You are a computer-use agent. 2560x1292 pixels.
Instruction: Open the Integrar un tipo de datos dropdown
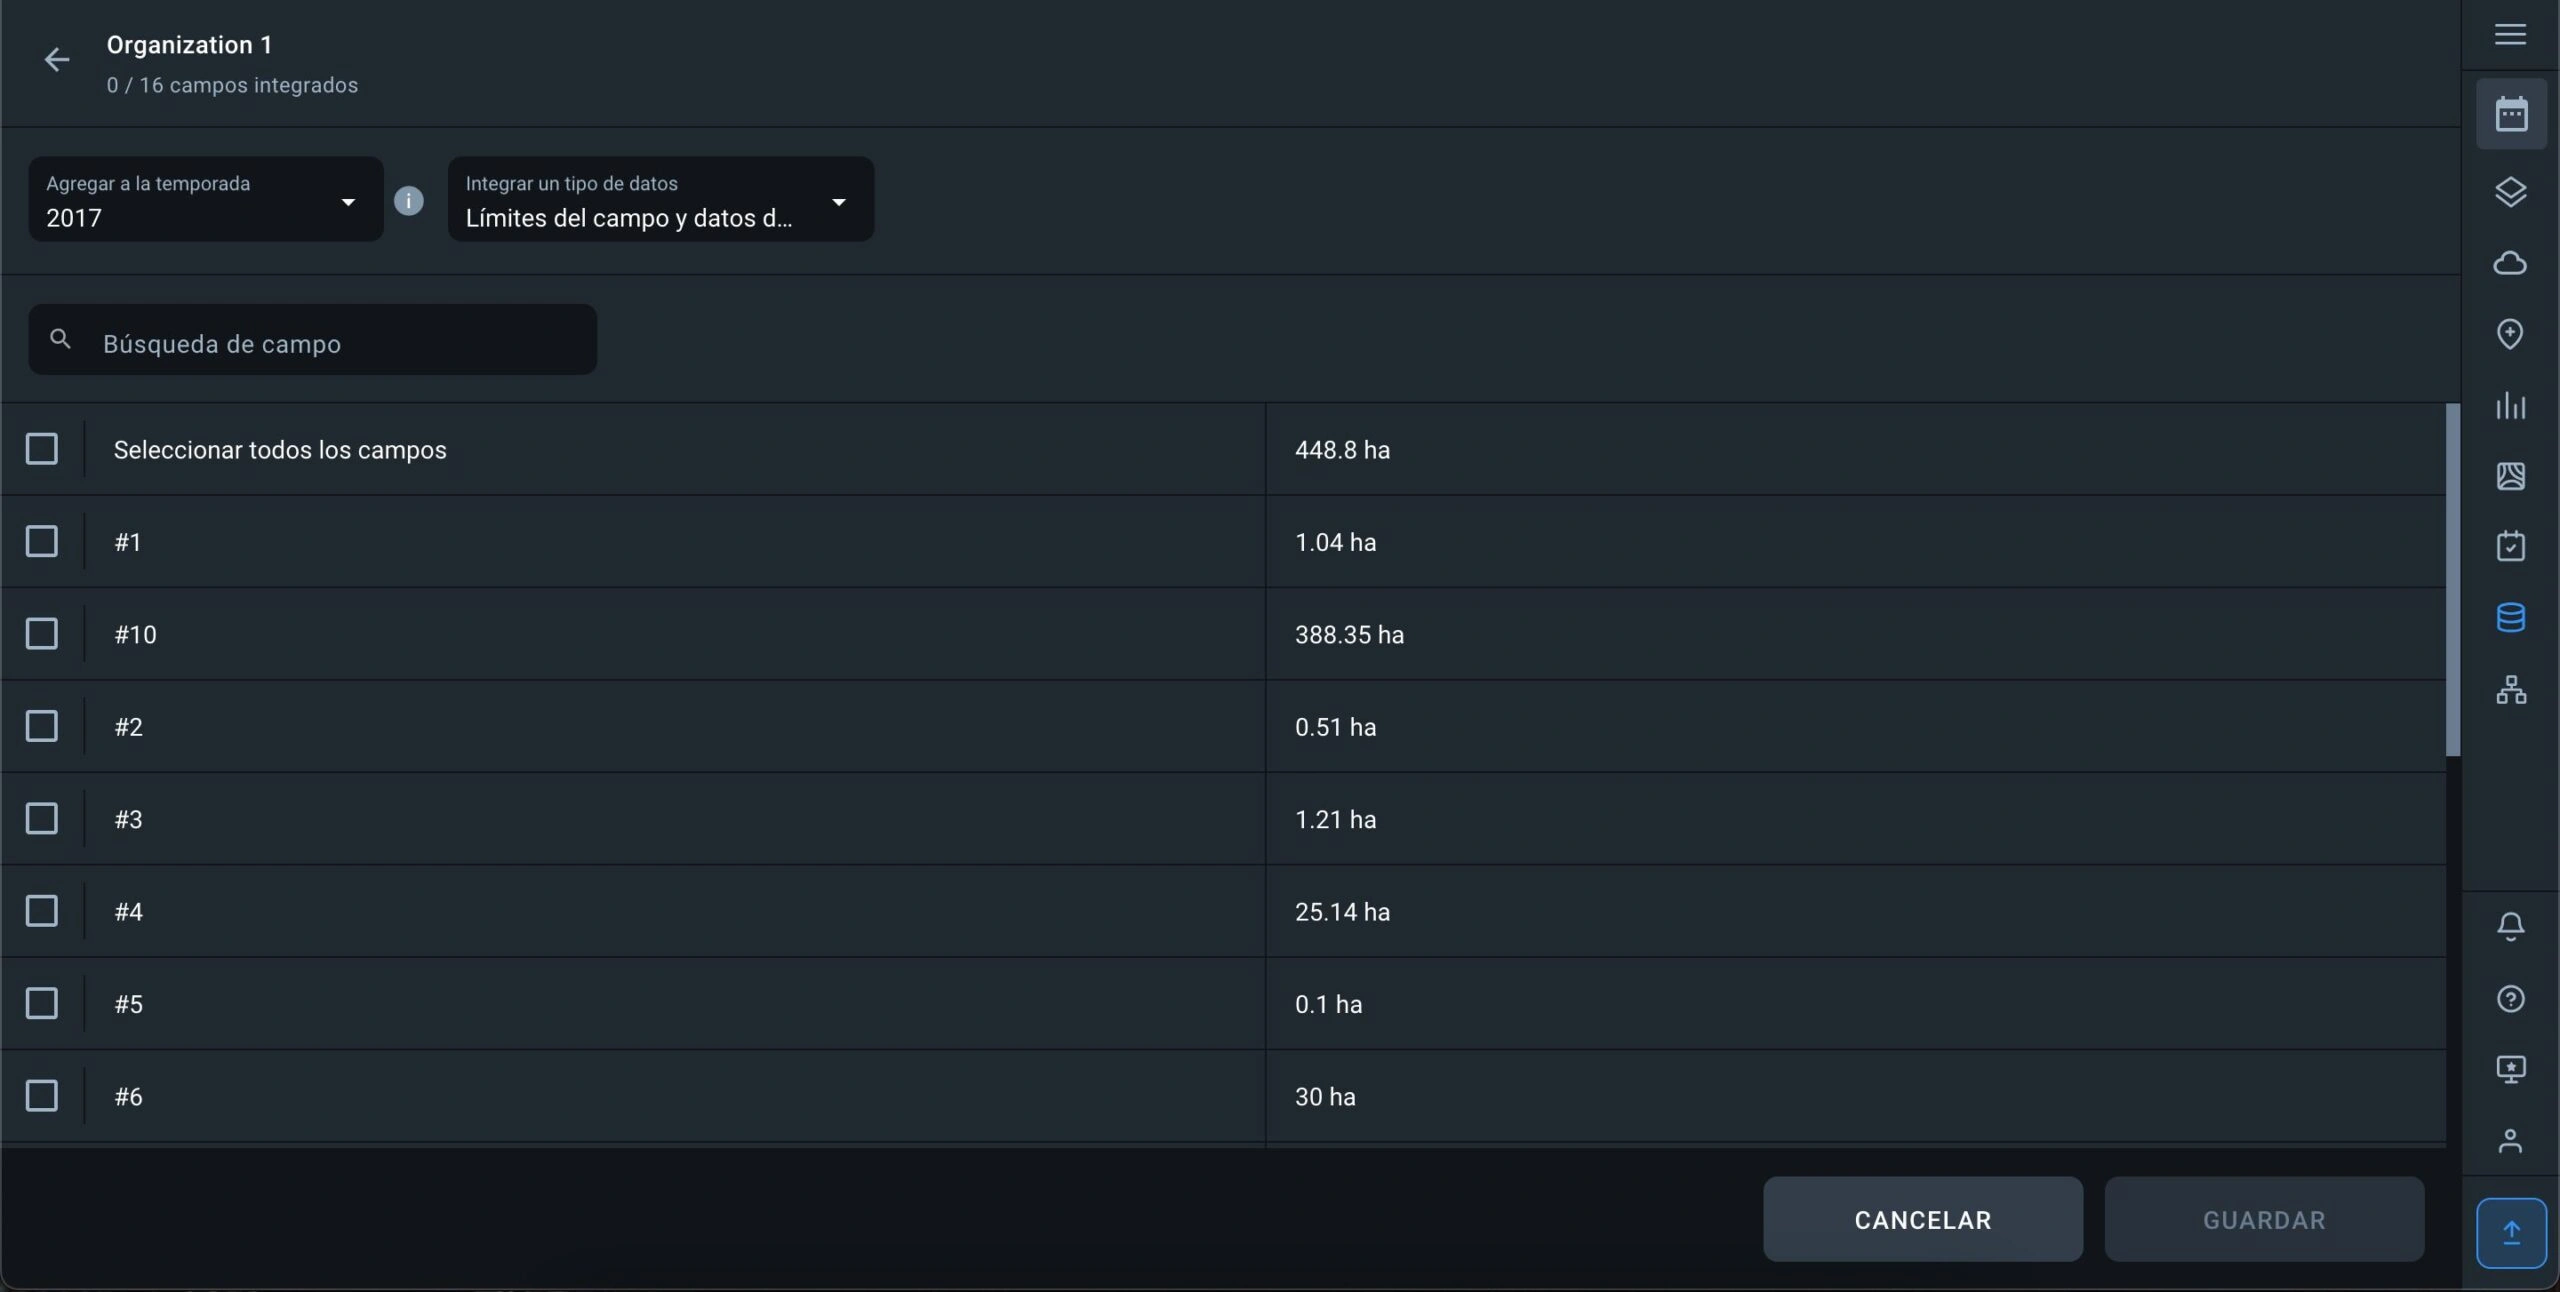click(660, 199)
